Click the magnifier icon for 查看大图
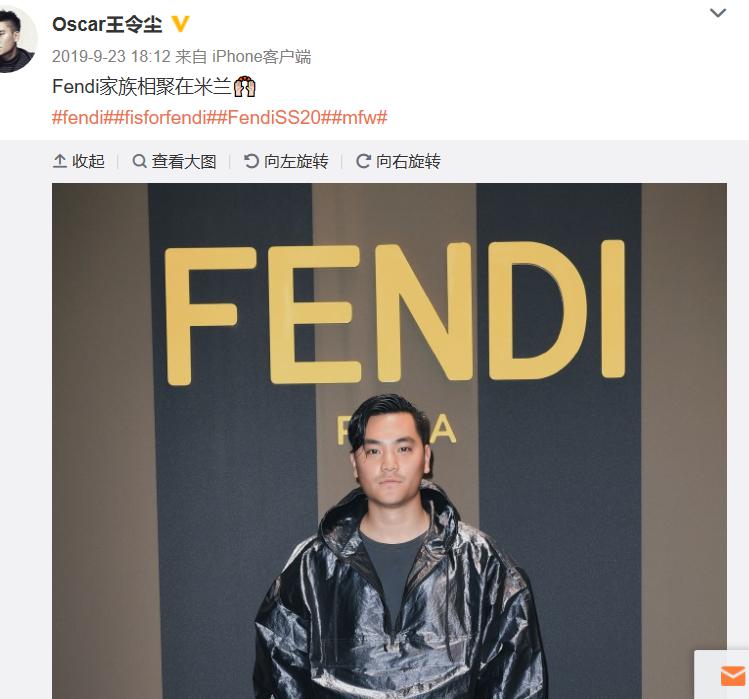Image resolution: width=749 pixels, height=699 pixels. [139, 161]
